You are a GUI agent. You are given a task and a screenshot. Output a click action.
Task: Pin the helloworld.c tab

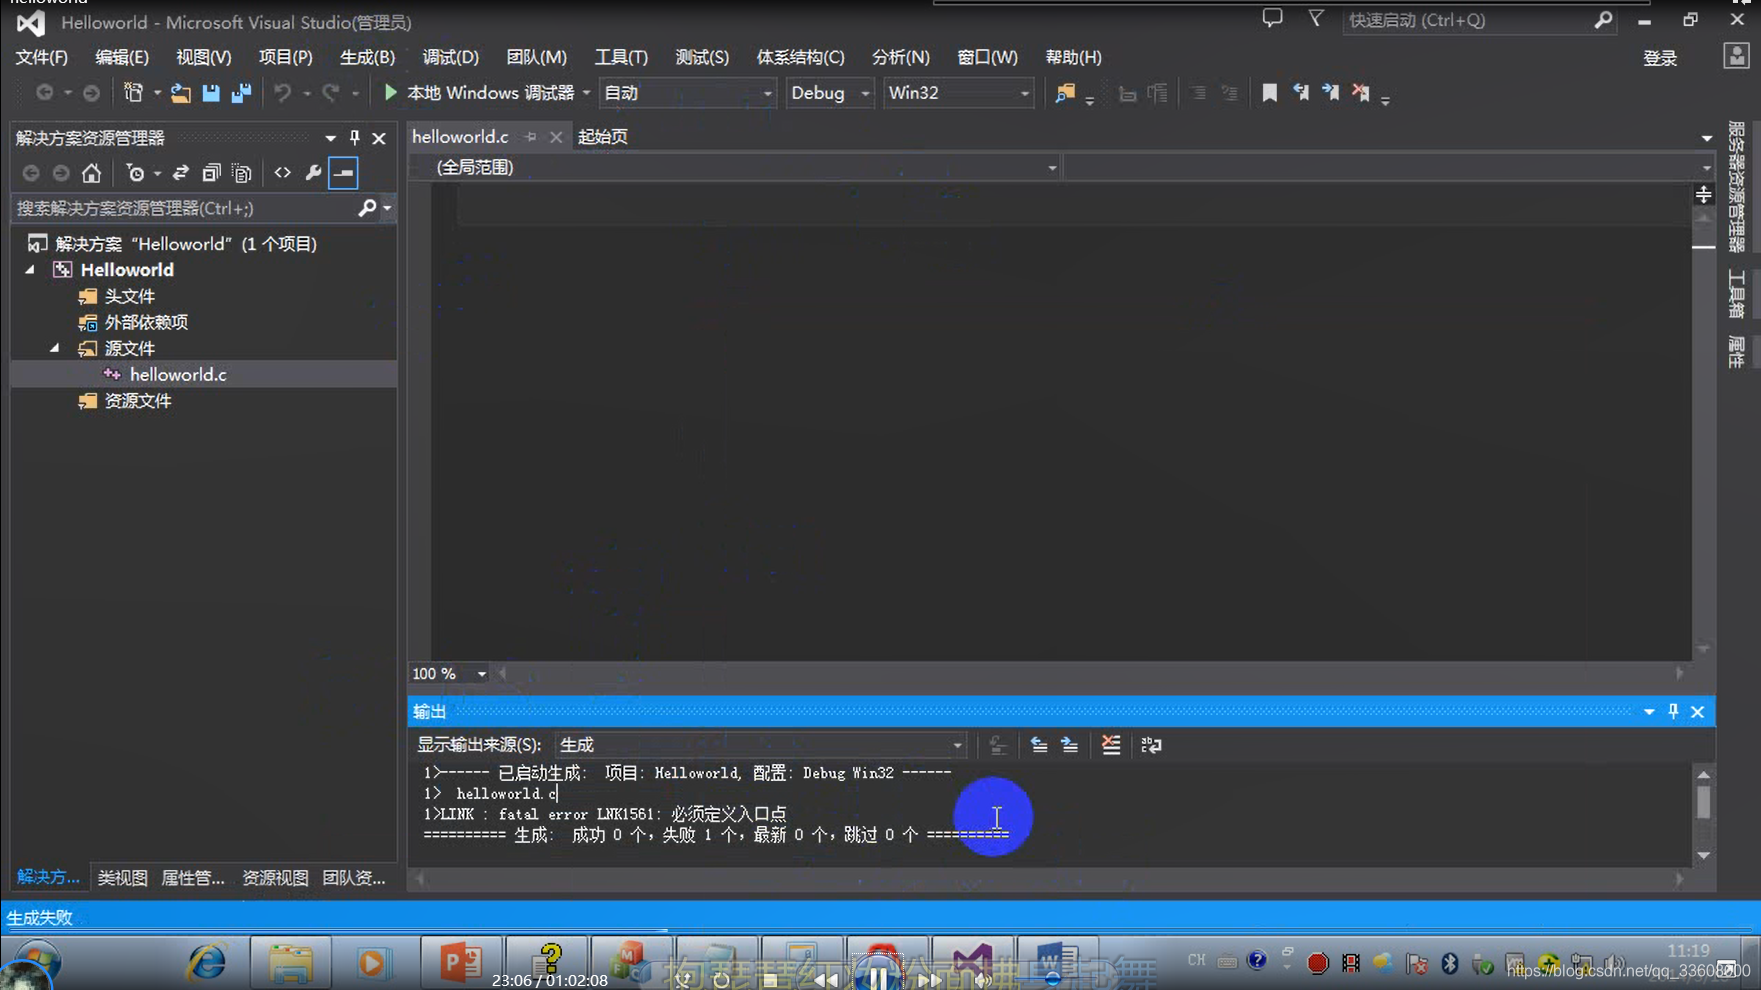click(x=531, y=137)
